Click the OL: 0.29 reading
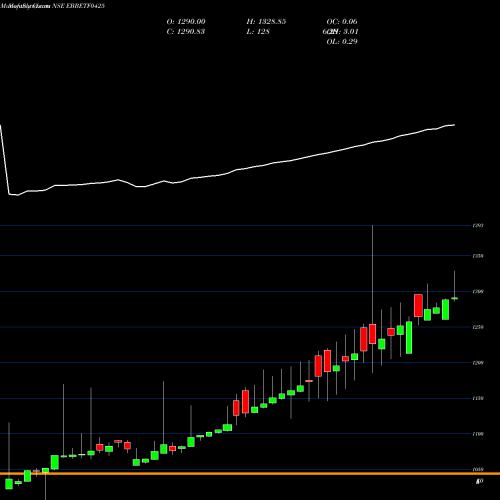The width and height of the screenshot is (500, 500). (342, 42)
